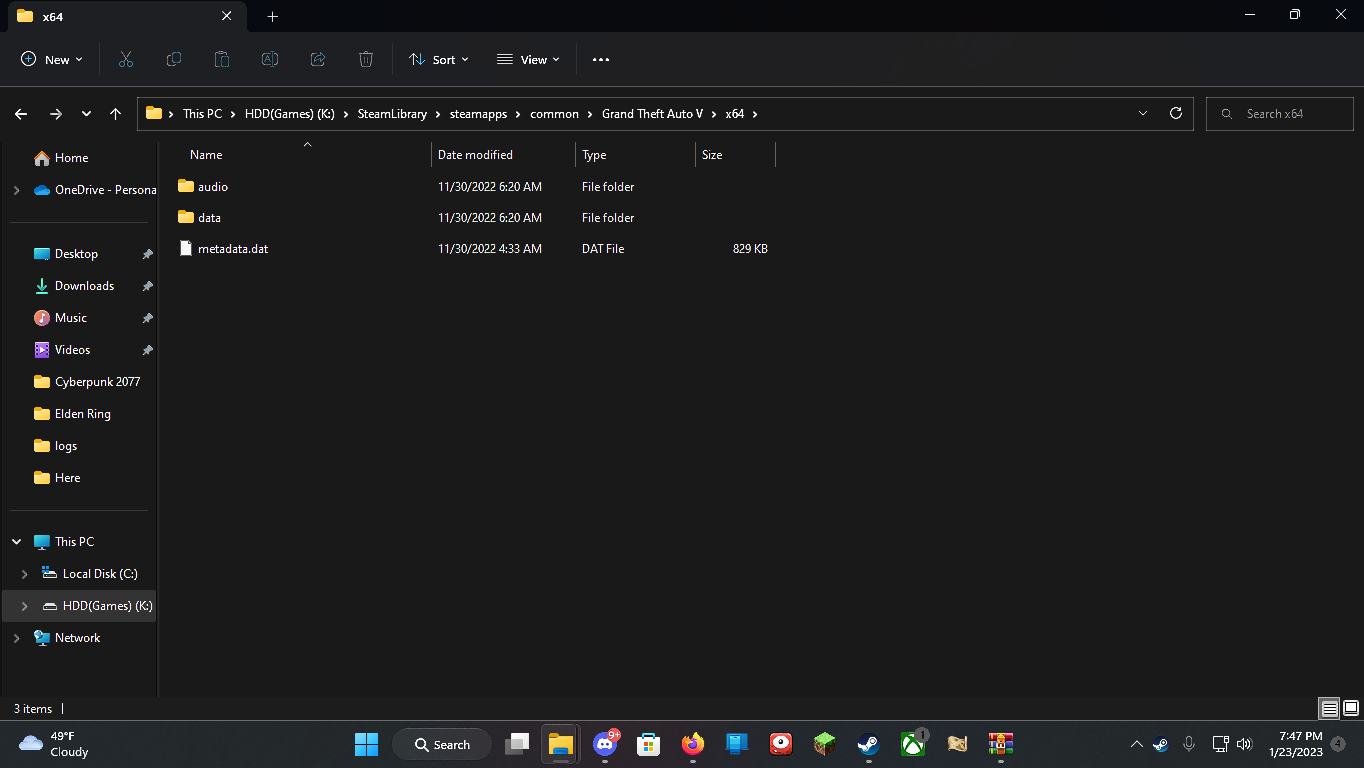Open Task View on taskbar
This screenshot has height=768, width=1364.
click(517, 744)
